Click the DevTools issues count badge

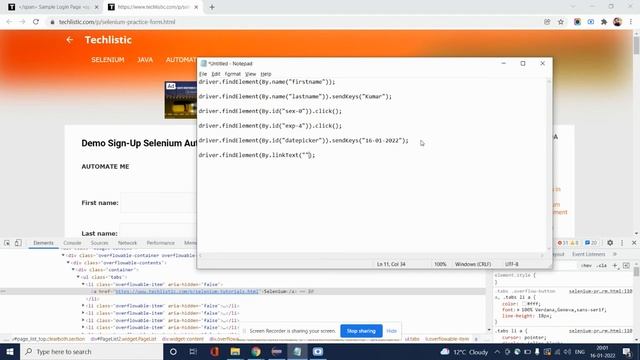pos(591,242)
